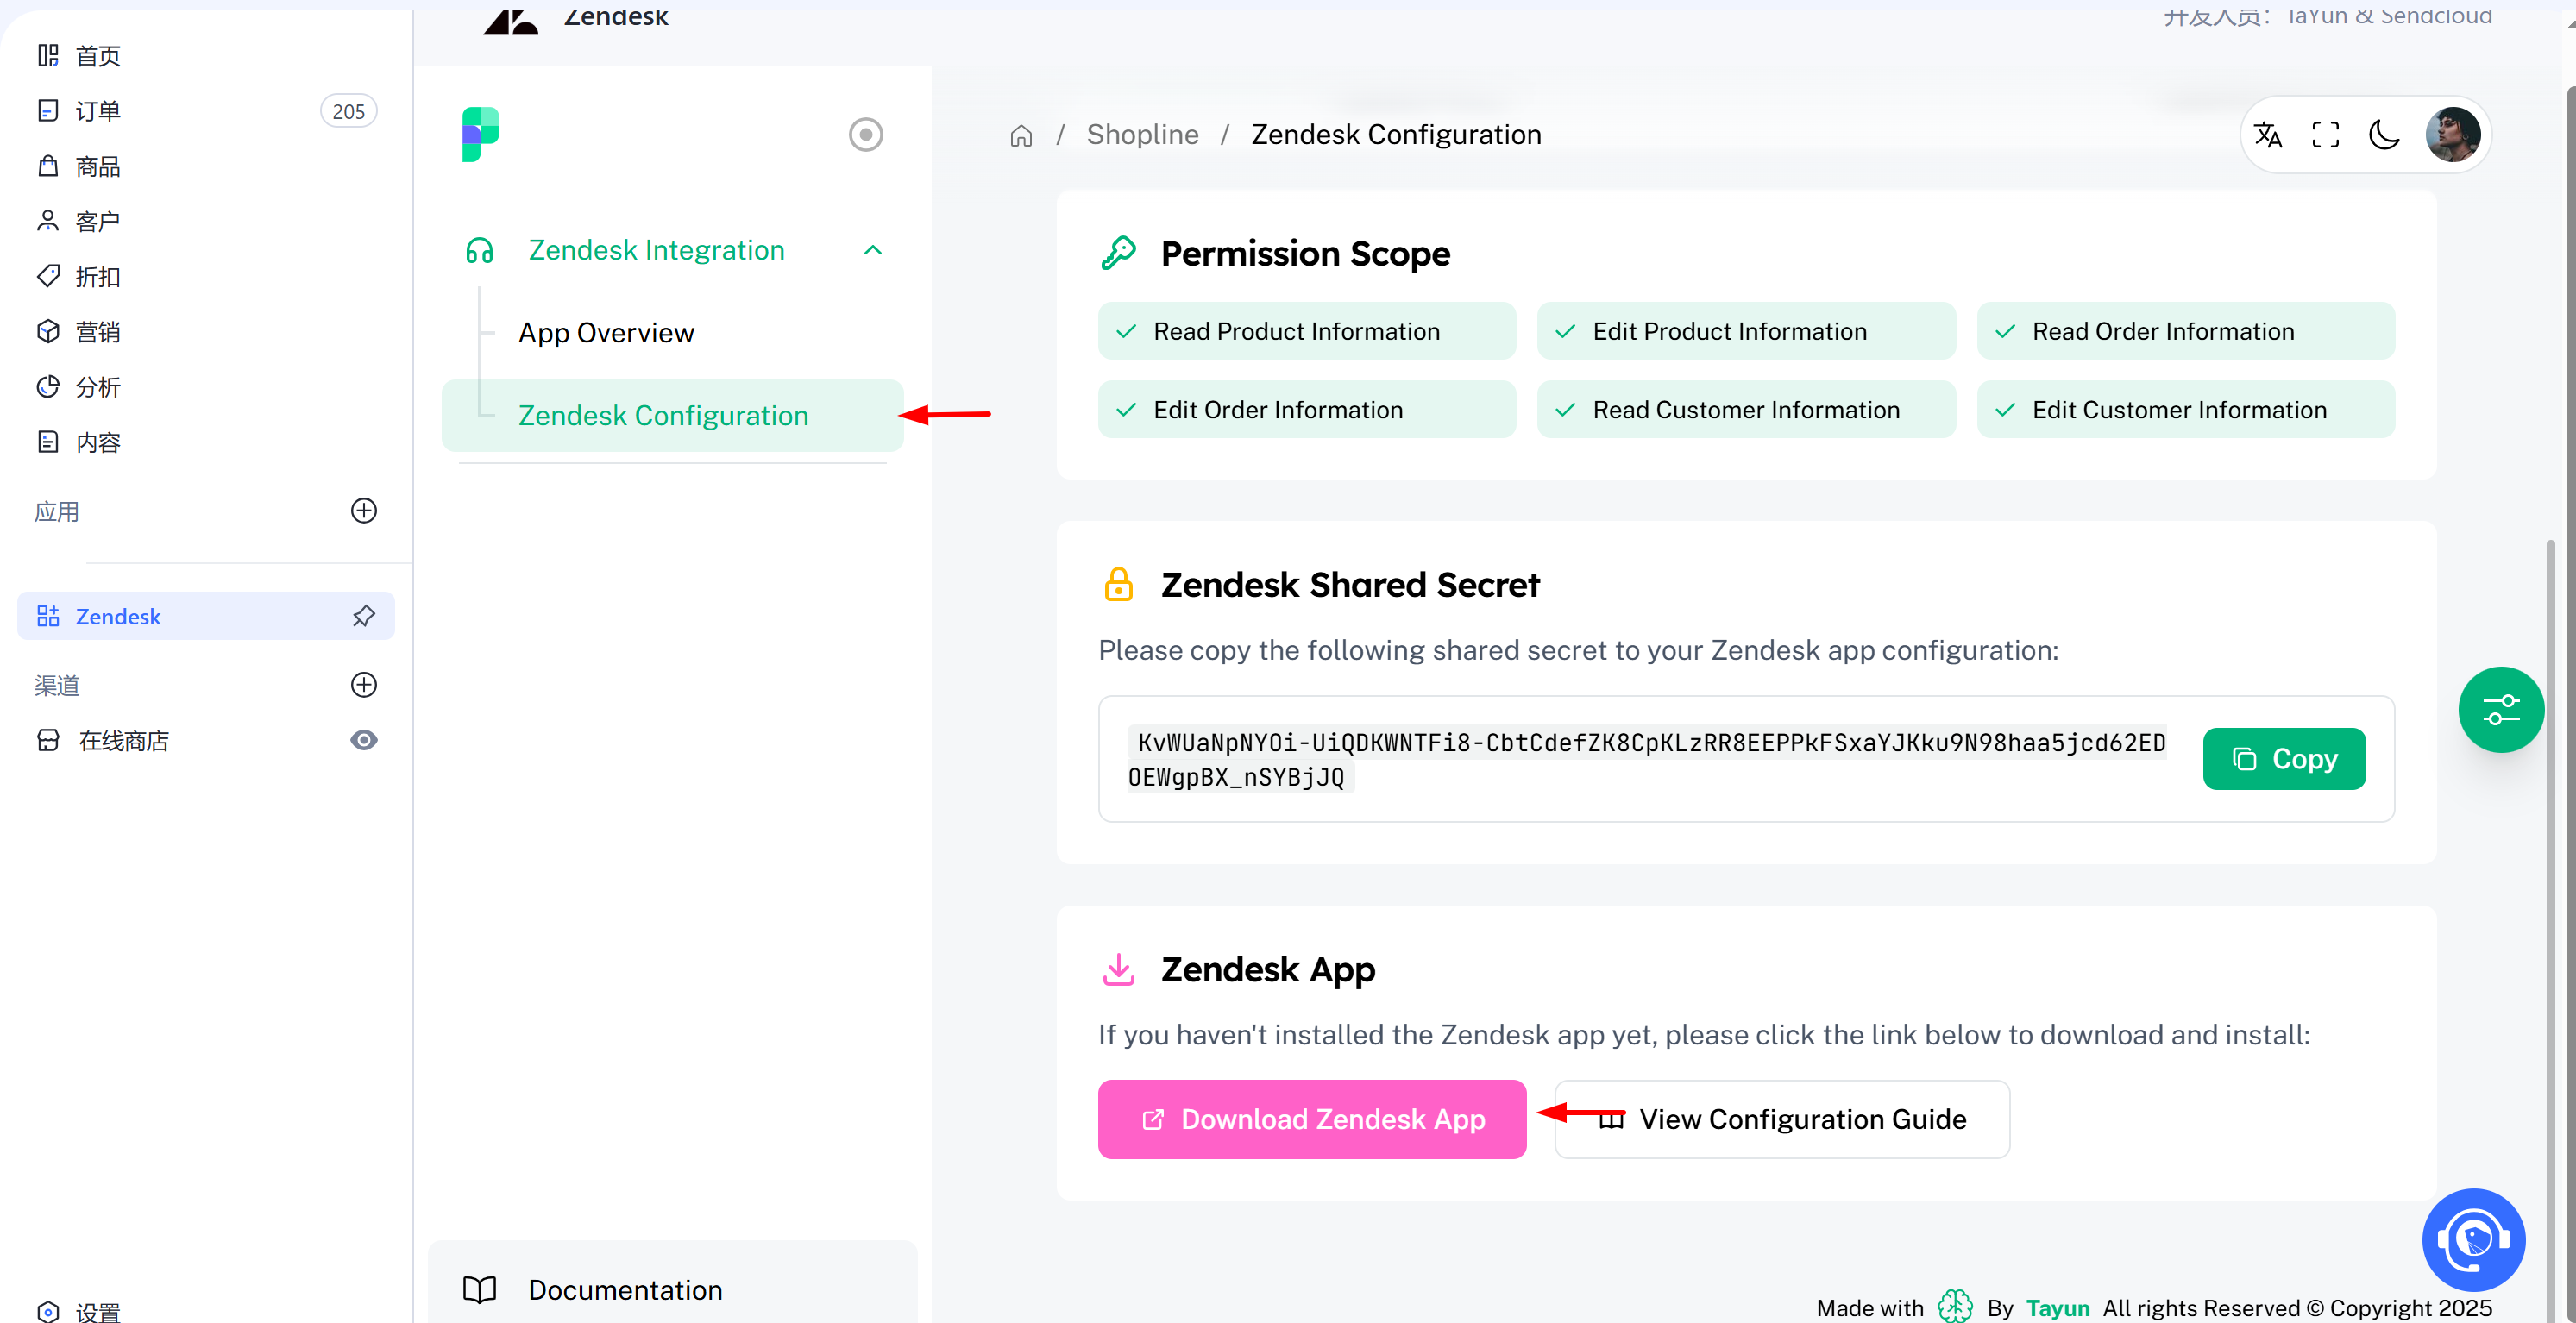Click the Zendesk App download icon
This screenshot has width=2576, height=1323.
point(1119,969)
